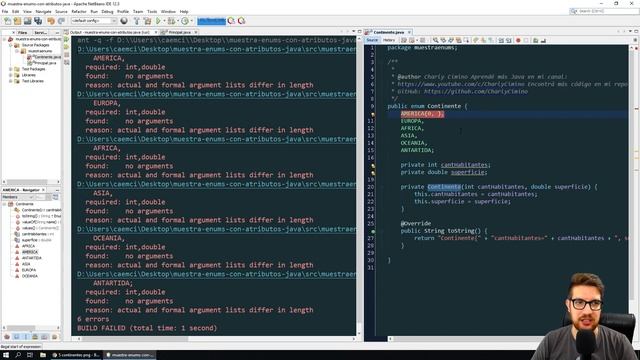
Task: Select the Continente.java editor tab
Action: pos(388,32)
